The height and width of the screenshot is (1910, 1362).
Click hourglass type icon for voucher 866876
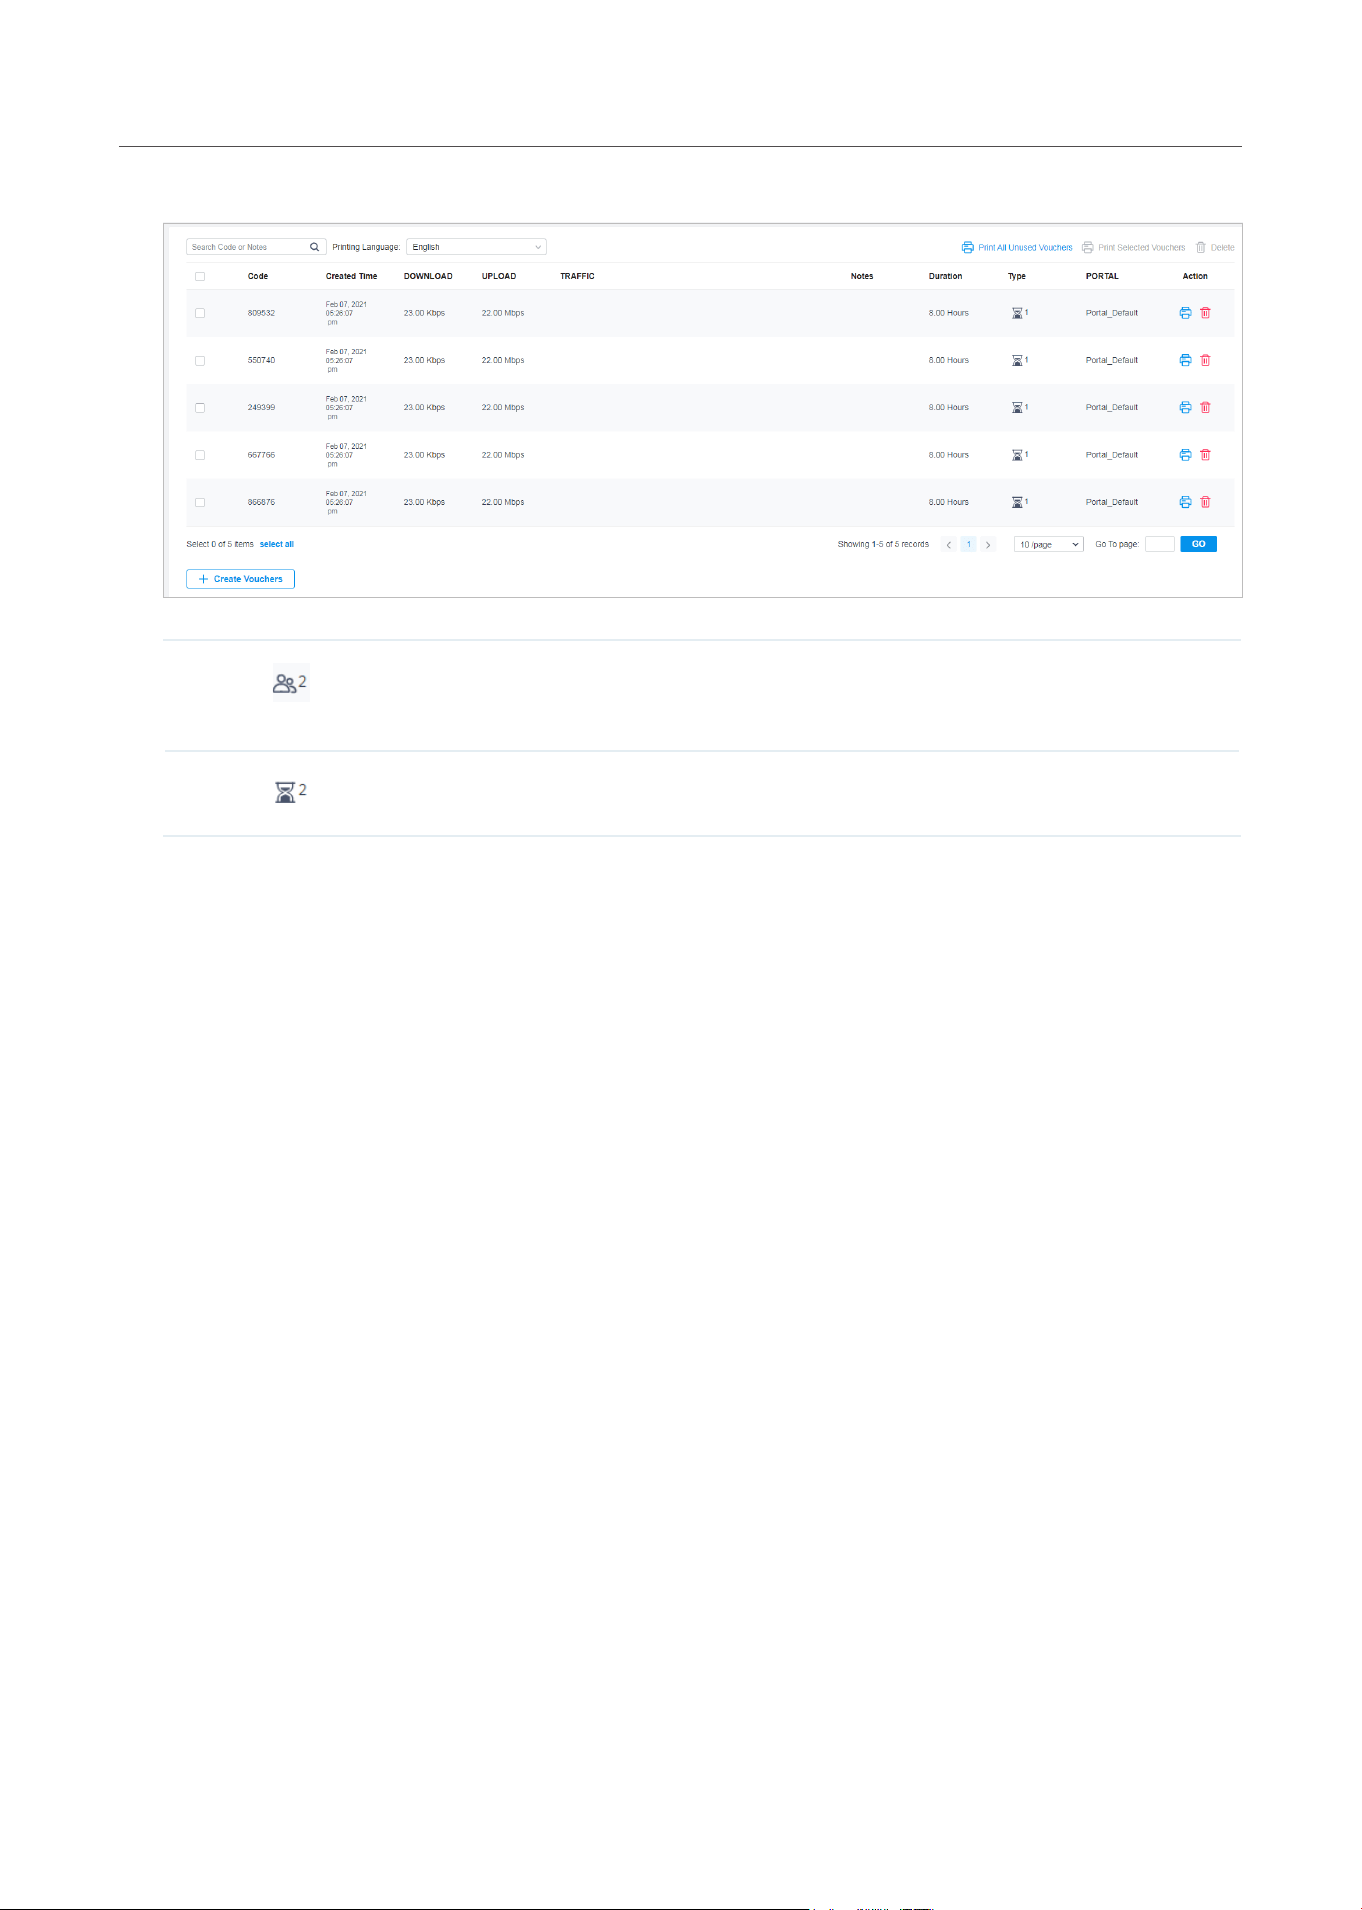(1017, 502)
